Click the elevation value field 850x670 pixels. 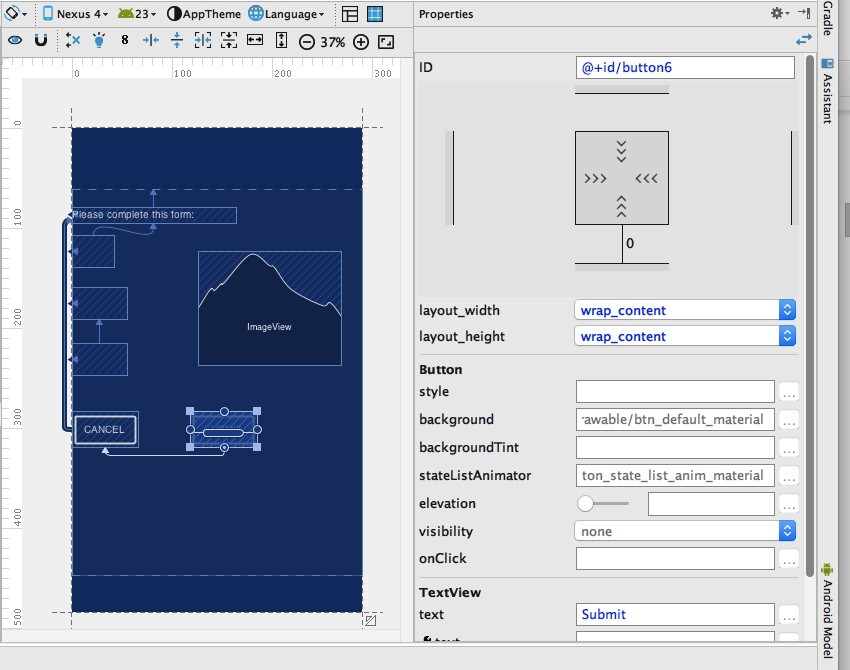point(711,504)
